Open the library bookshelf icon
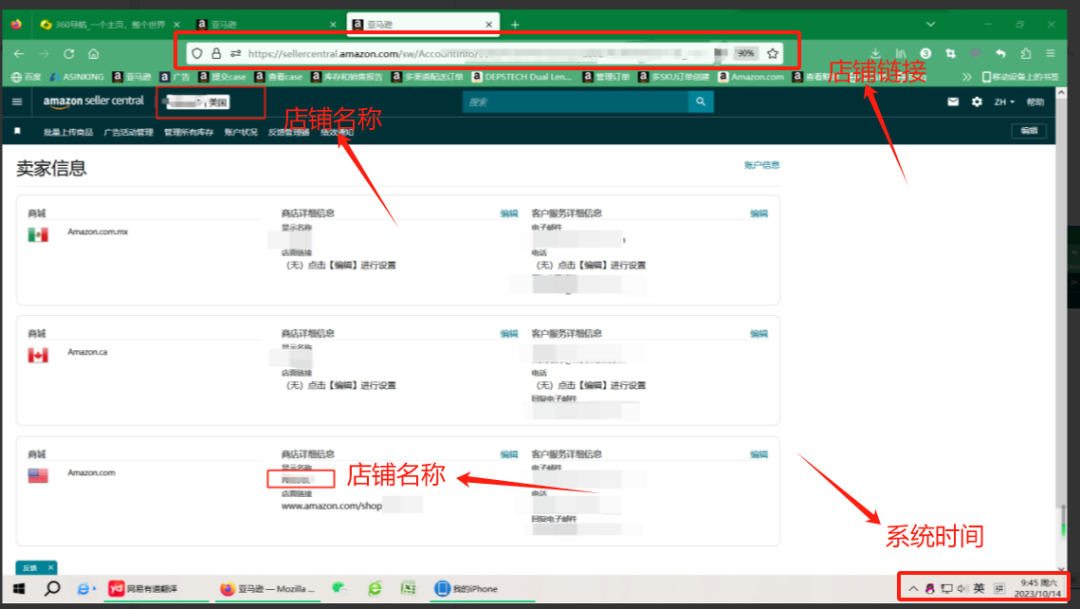Image resolution: width=1080 pixels, height=609 pixels. (x=900, y=53)
